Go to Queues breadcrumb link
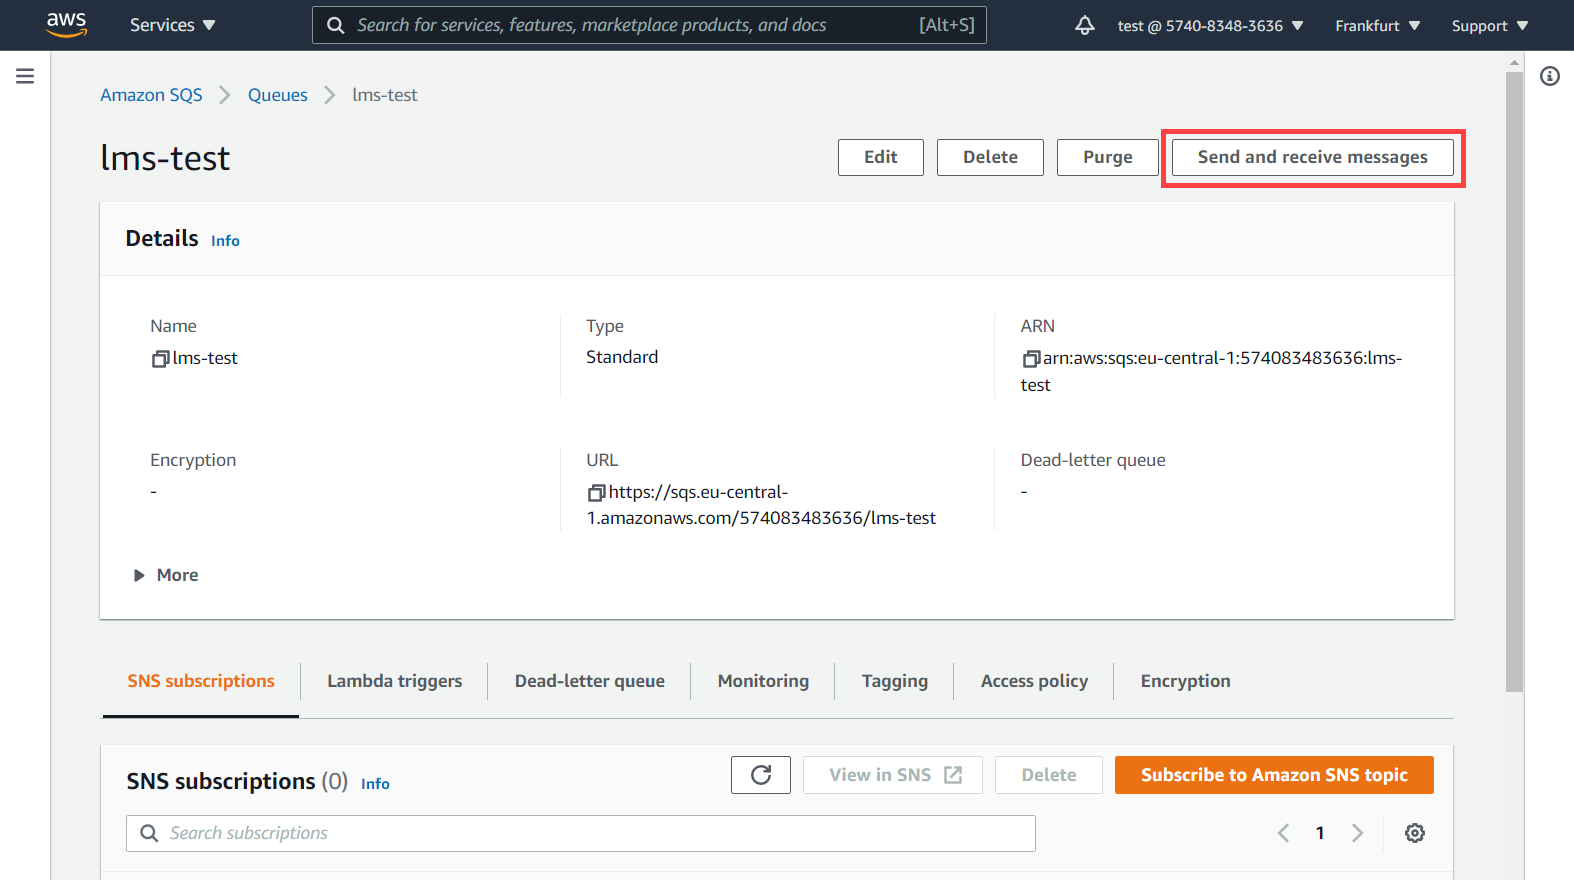The width and height of the screenshot is (1574, 880). point(278,95)
